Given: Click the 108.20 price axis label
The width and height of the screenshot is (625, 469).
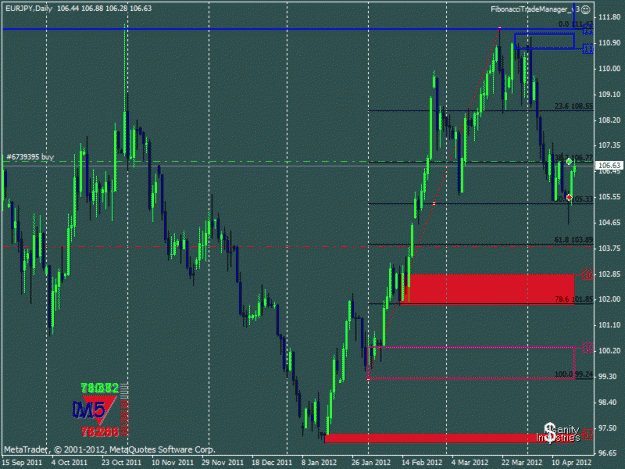Looking at the screenshot, I should point(609,120).
